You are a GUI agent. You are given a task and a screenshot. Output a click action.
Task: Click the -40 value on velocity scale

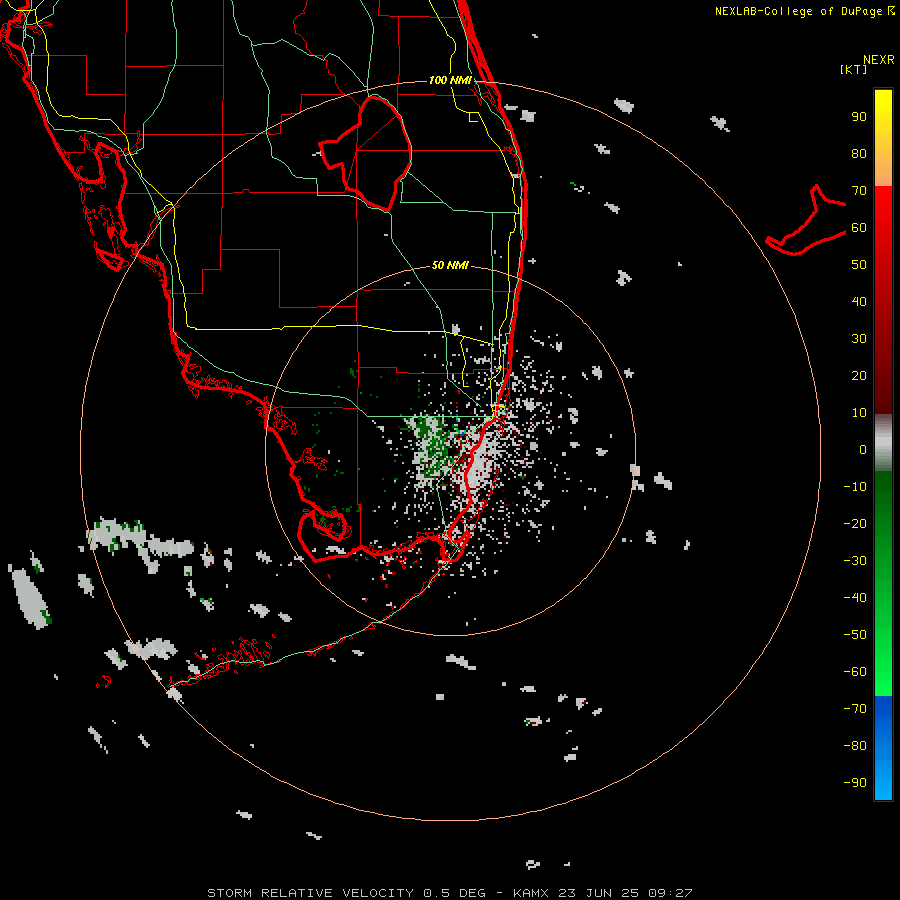point(855,598)
